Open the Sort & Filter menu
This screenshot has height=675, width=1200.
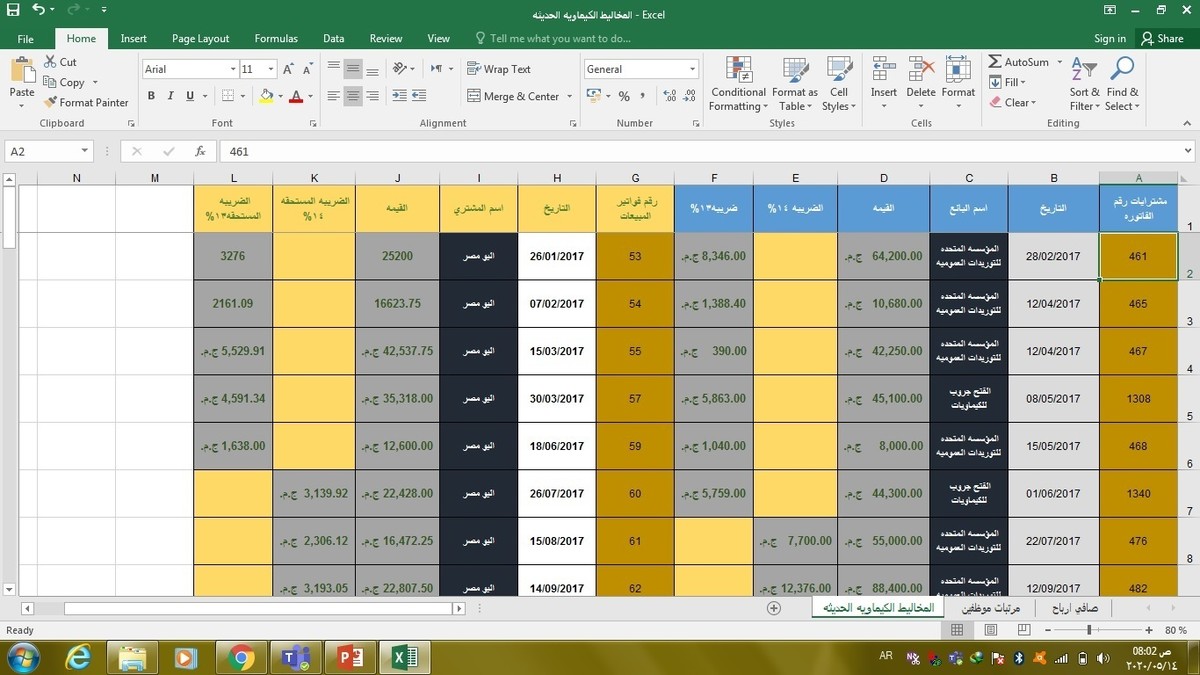1085,84
